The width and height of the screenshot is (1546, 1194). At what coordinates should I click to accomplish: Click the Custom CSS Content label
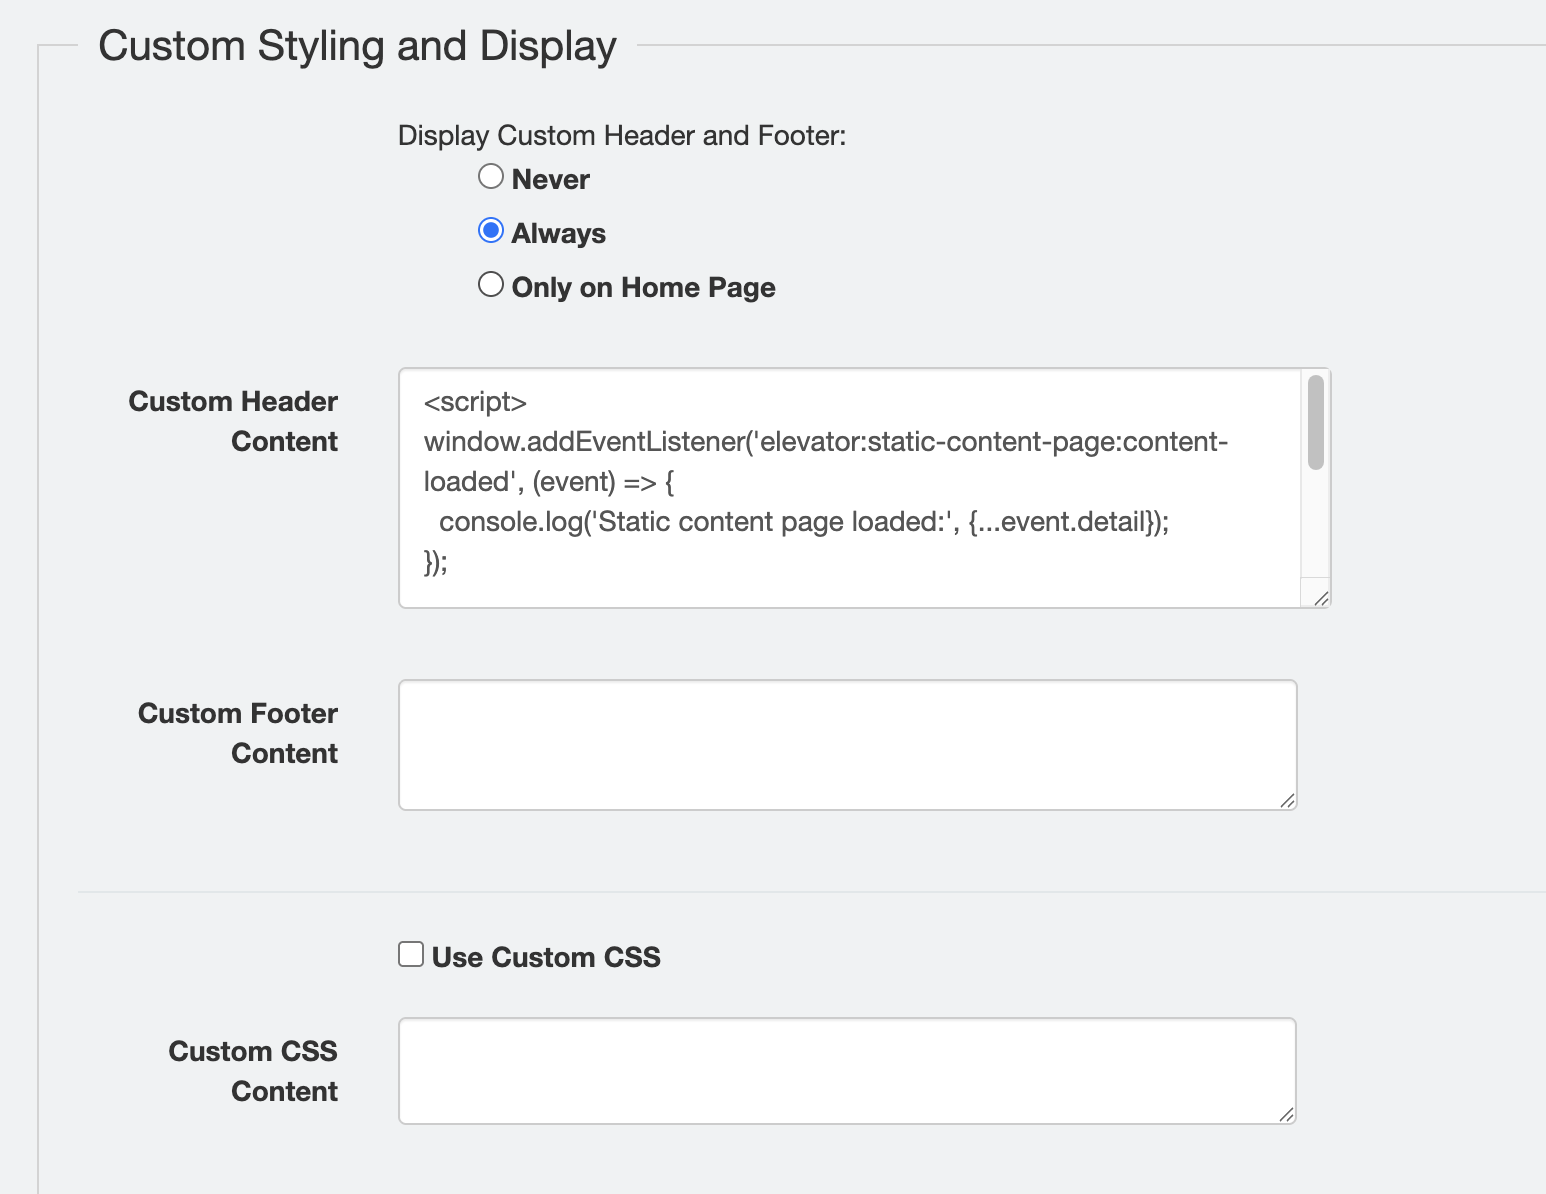[x=253, y=1070]
